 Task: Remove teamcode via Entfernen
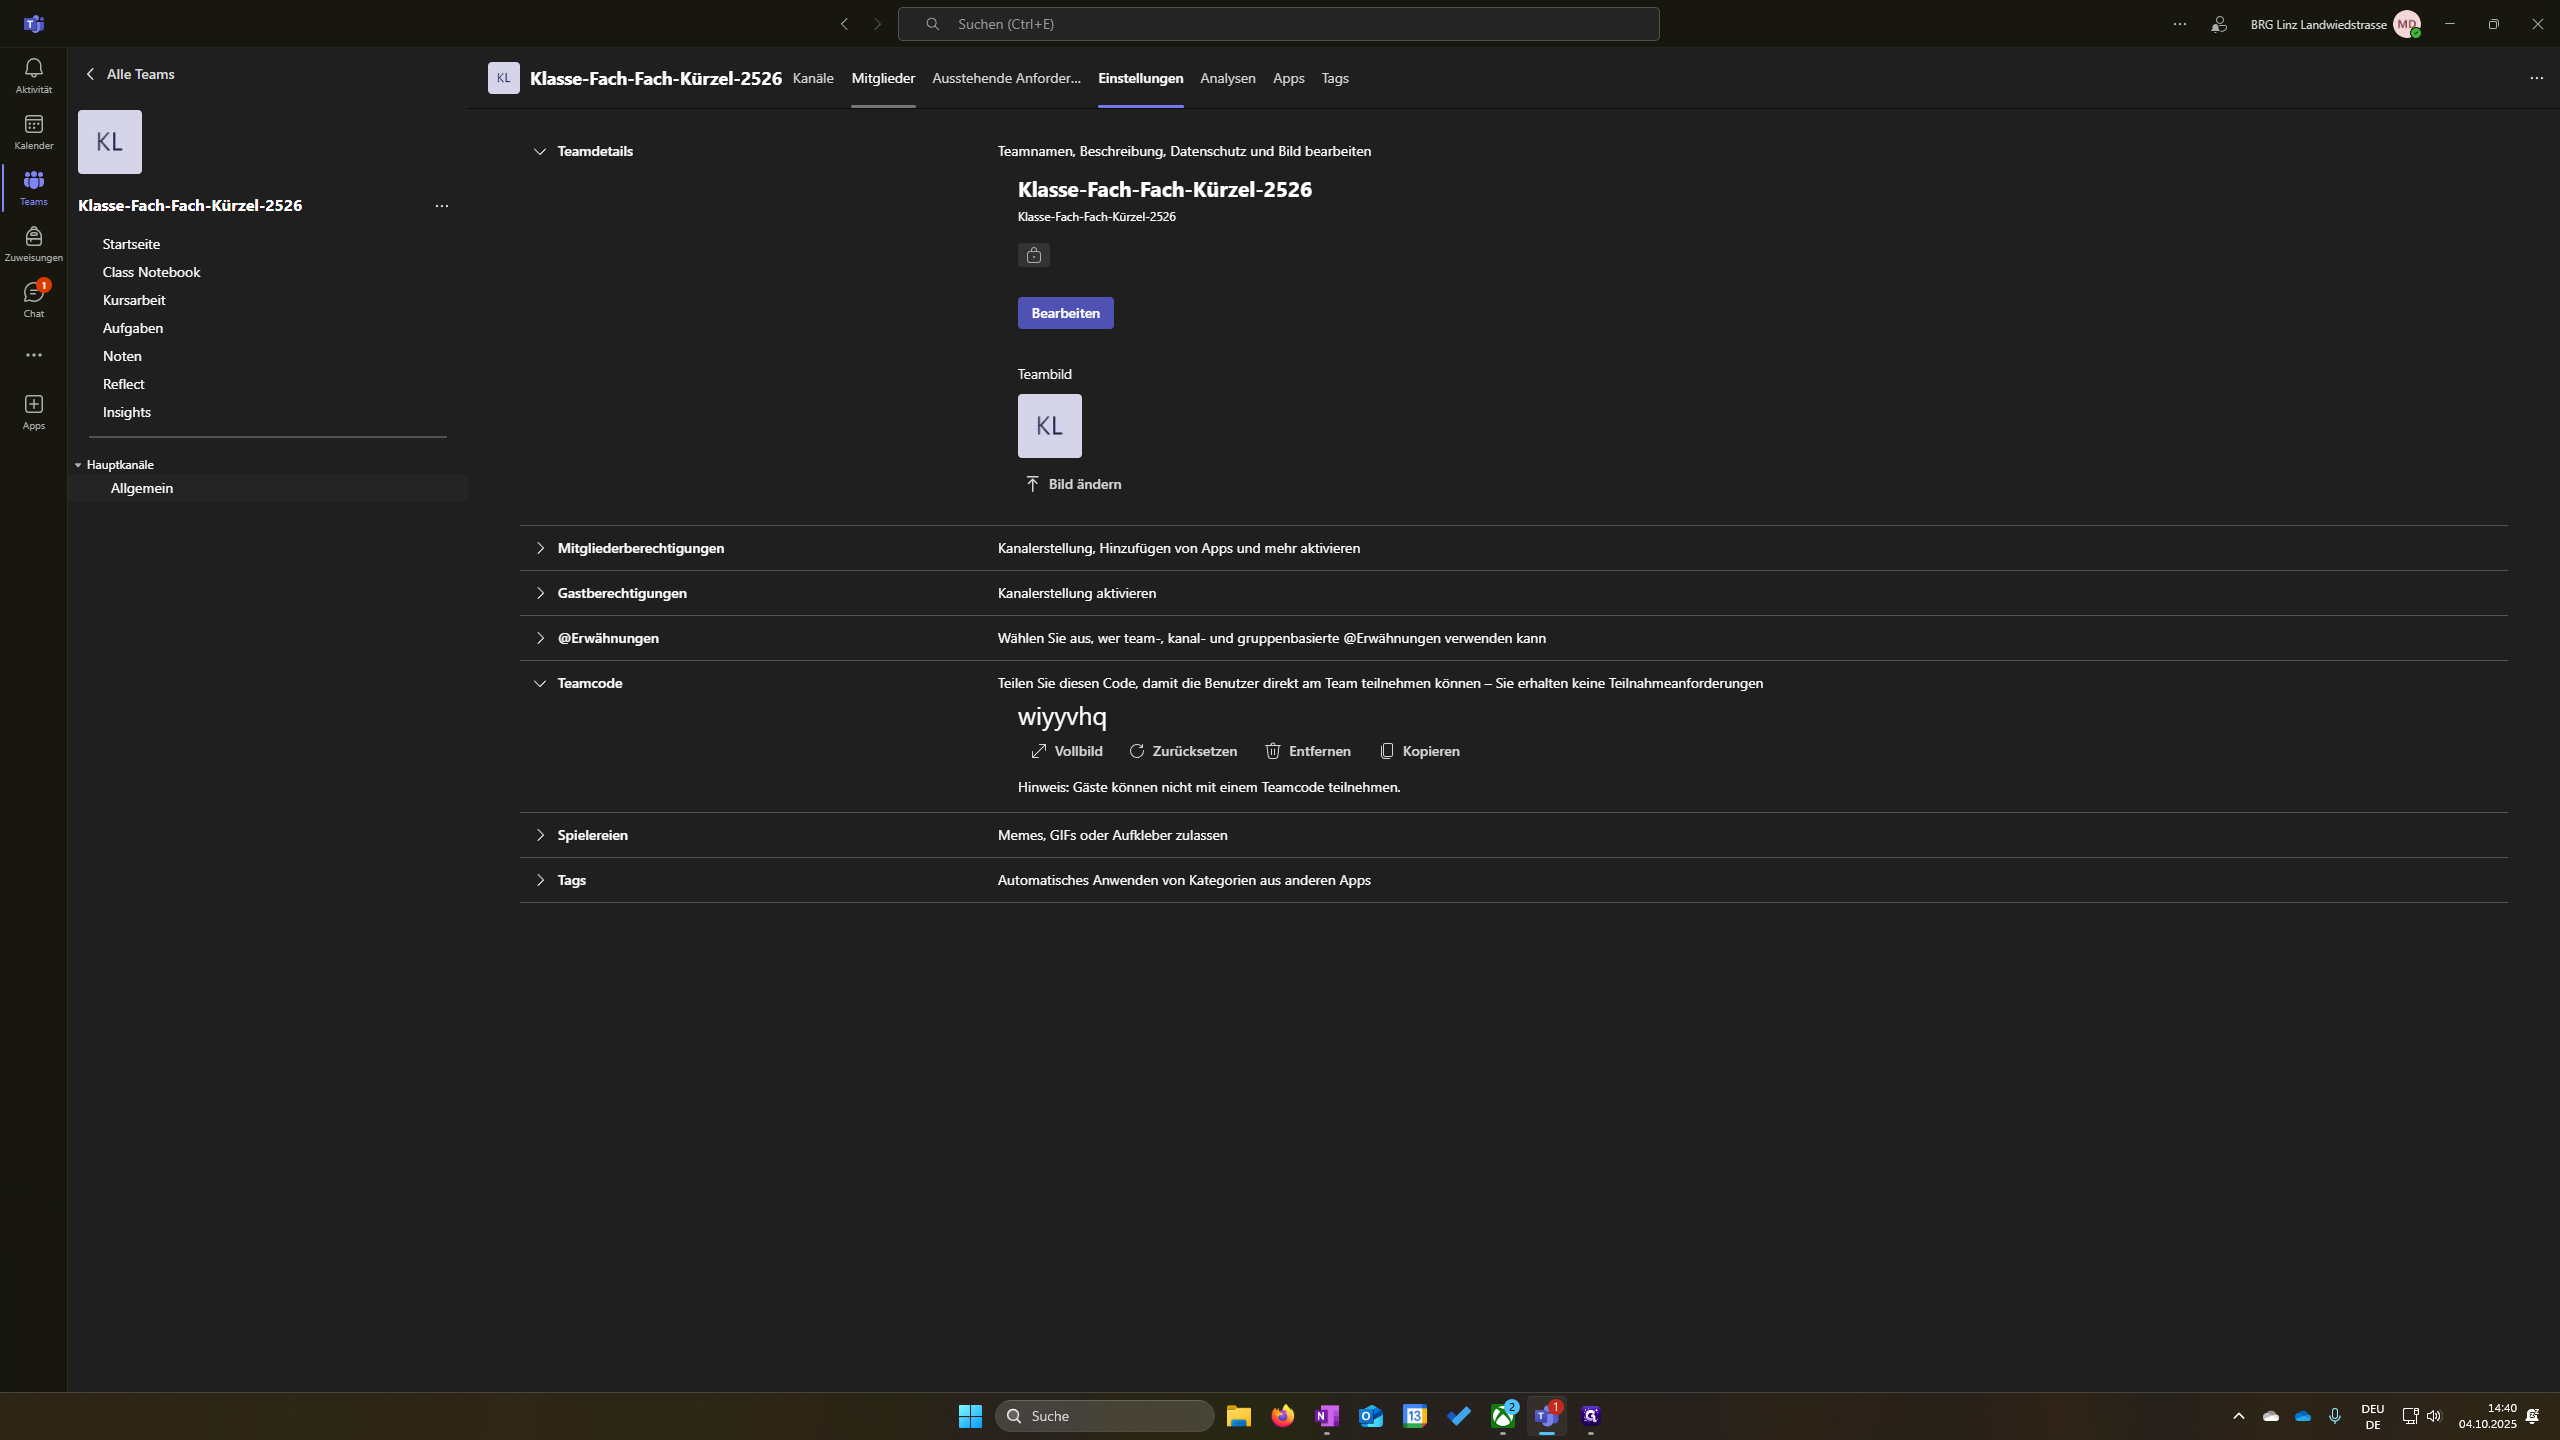[x=1307, y=751]
